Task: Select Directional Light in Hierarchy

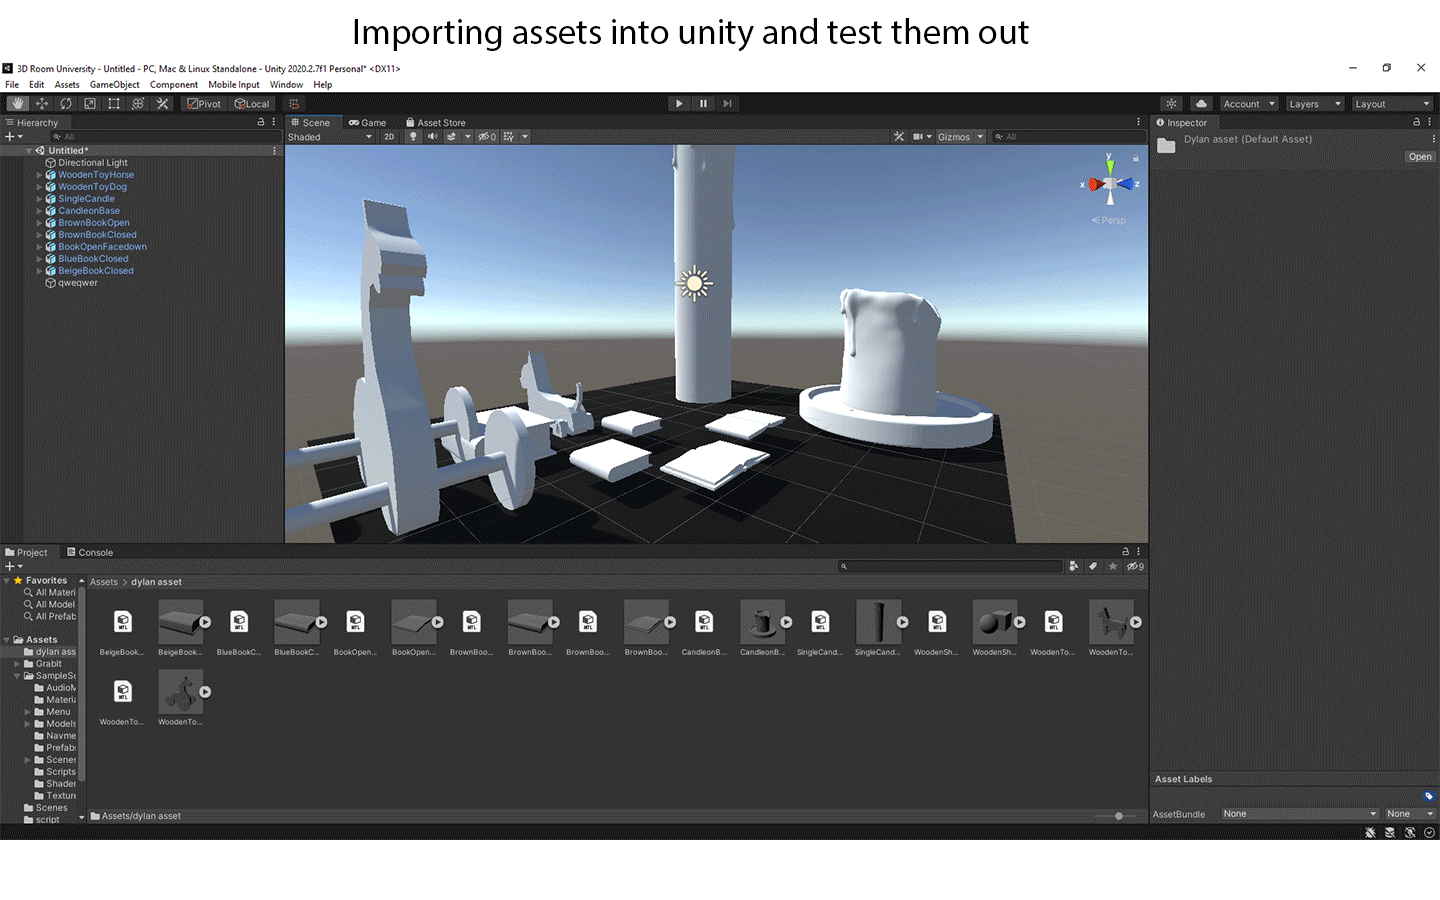Action: tap(93, 163)
